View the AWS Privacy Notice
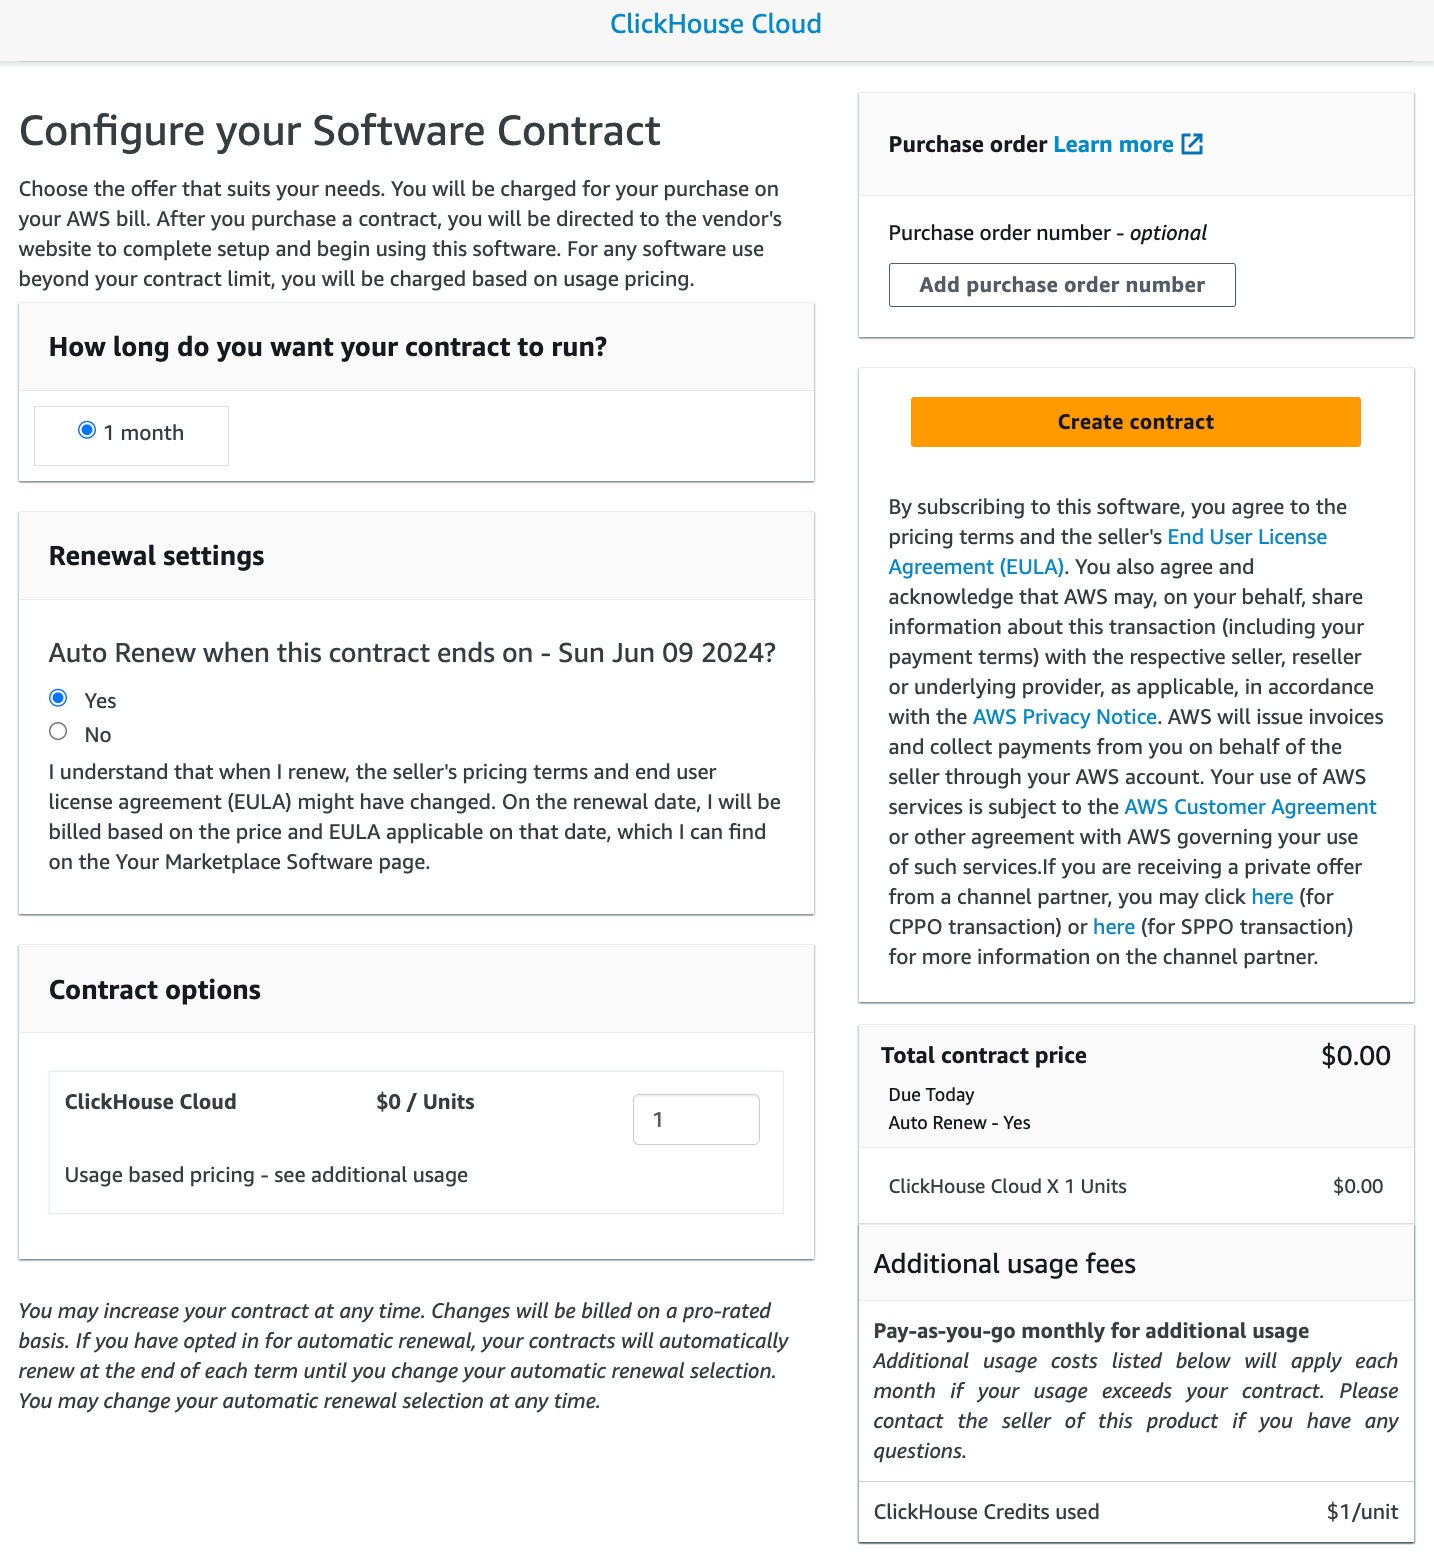The image size is (1434, 1562). coord(1064,716)
